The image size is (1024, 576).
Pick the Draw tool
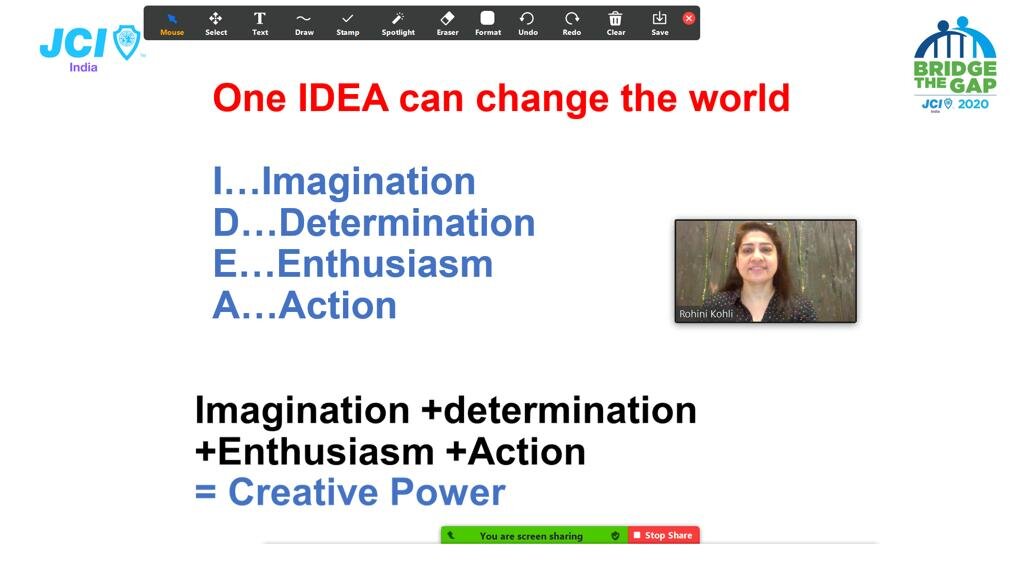304,24
